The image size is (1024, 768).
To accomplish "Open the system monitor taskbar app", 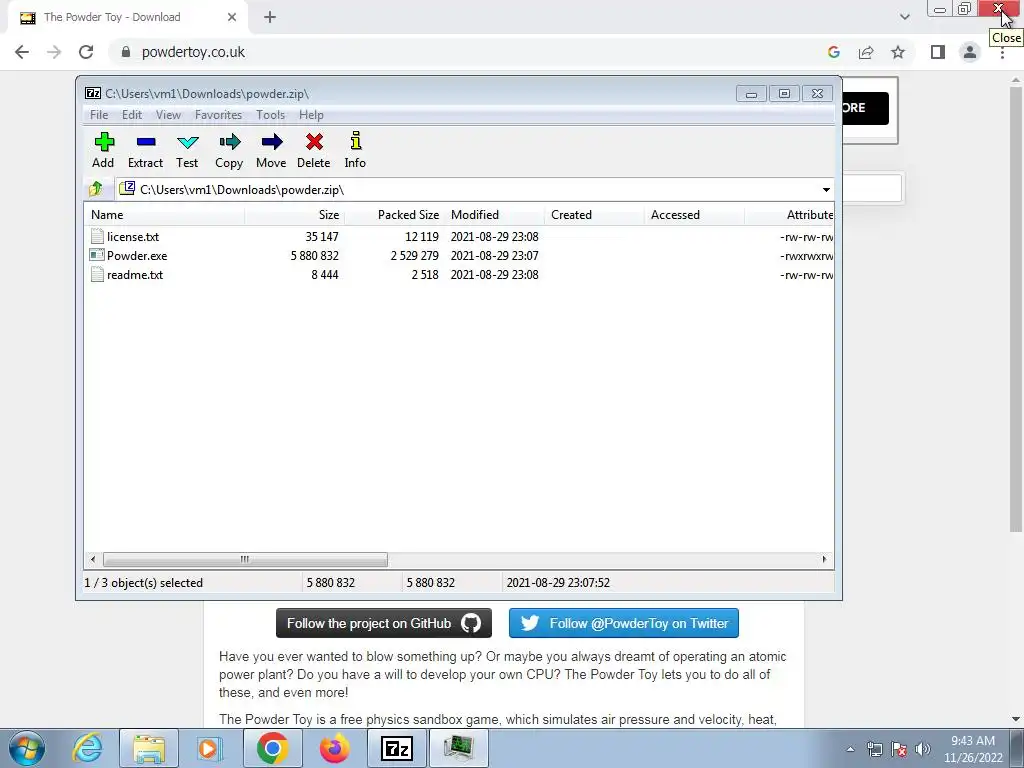I will pos(458,748).
